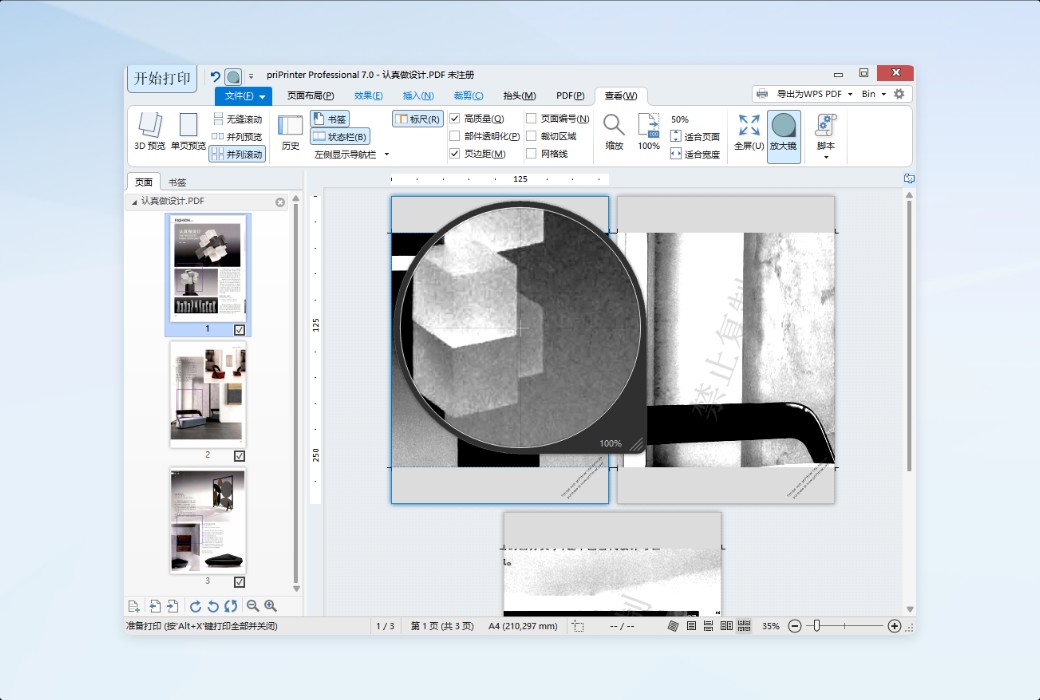Uncheck the 页边距(M) checkbox
Viewport: 1040px width, 700px height.
454,153
